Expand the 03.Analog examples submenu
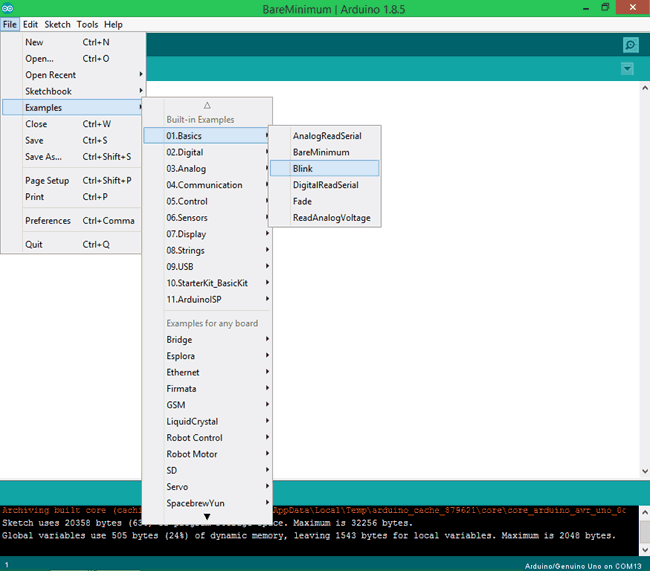The width and height of the screenshot is (650, 571). click(x=207, y=168)
